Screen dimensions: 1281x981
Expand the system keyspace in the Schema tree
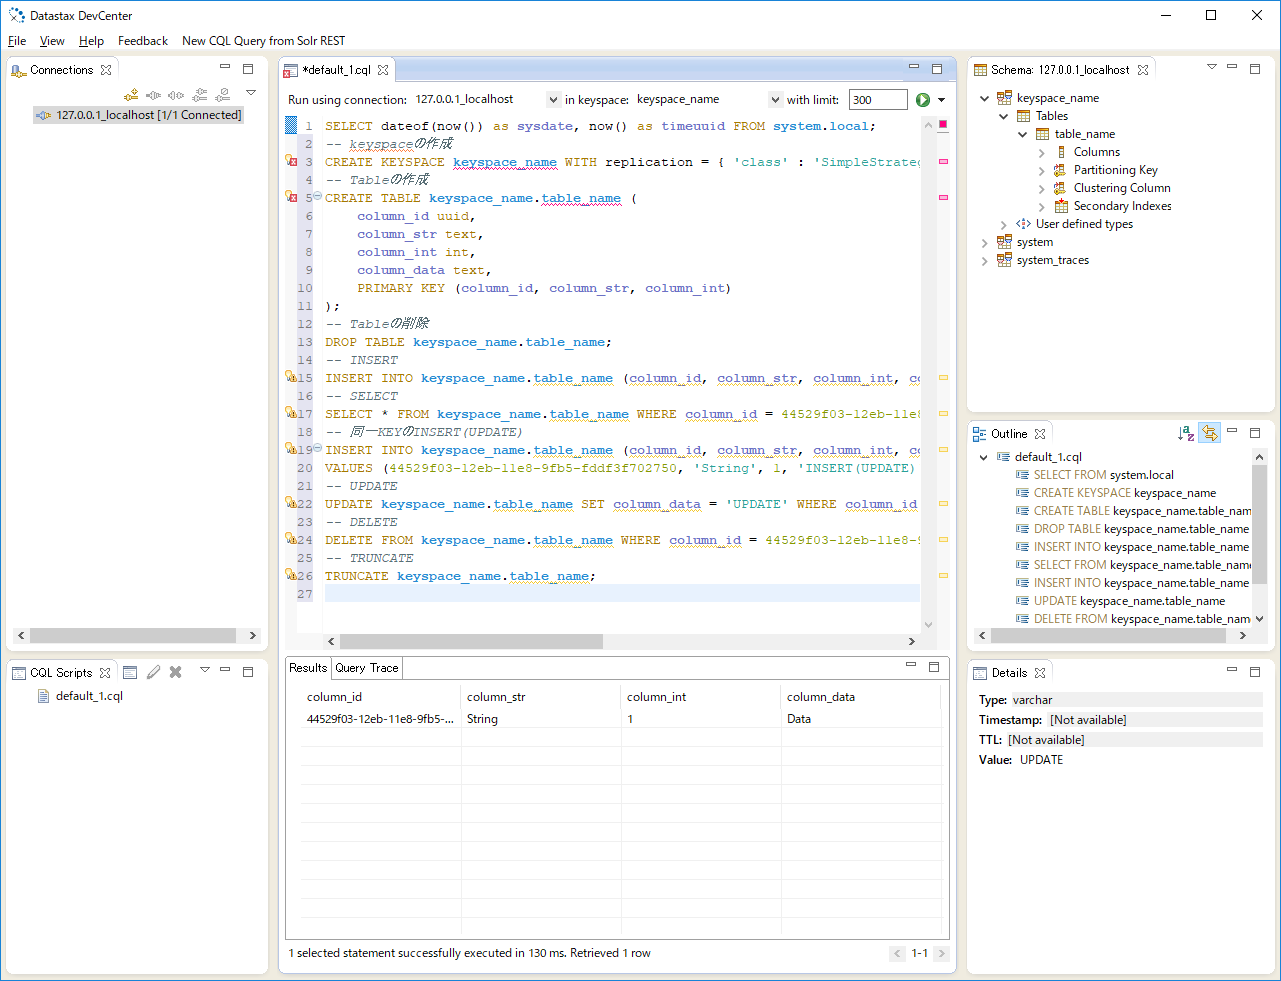click(984, 241)
